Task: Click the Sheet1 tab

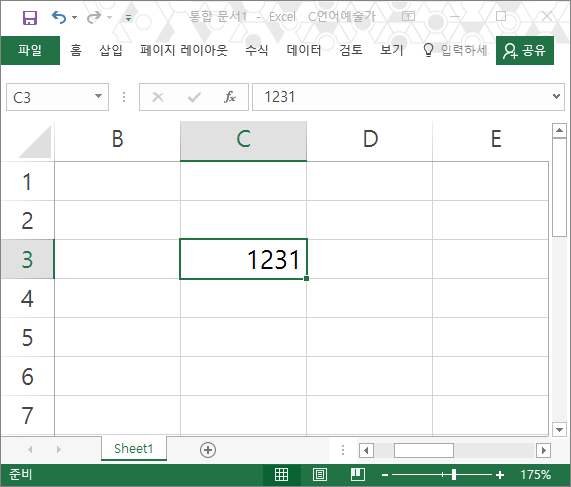Action: pos(134,448)
